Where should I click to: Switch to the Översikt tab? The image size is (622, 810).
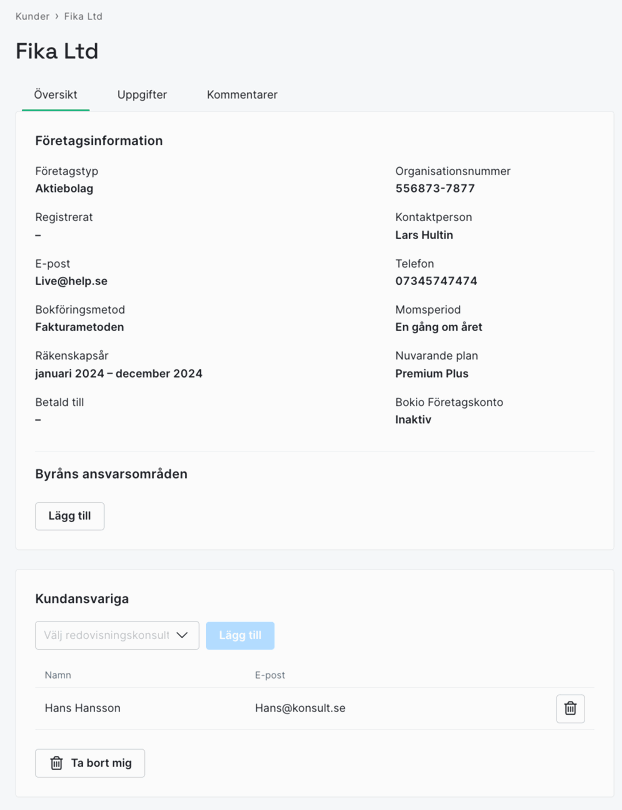[x=55, y=94]
